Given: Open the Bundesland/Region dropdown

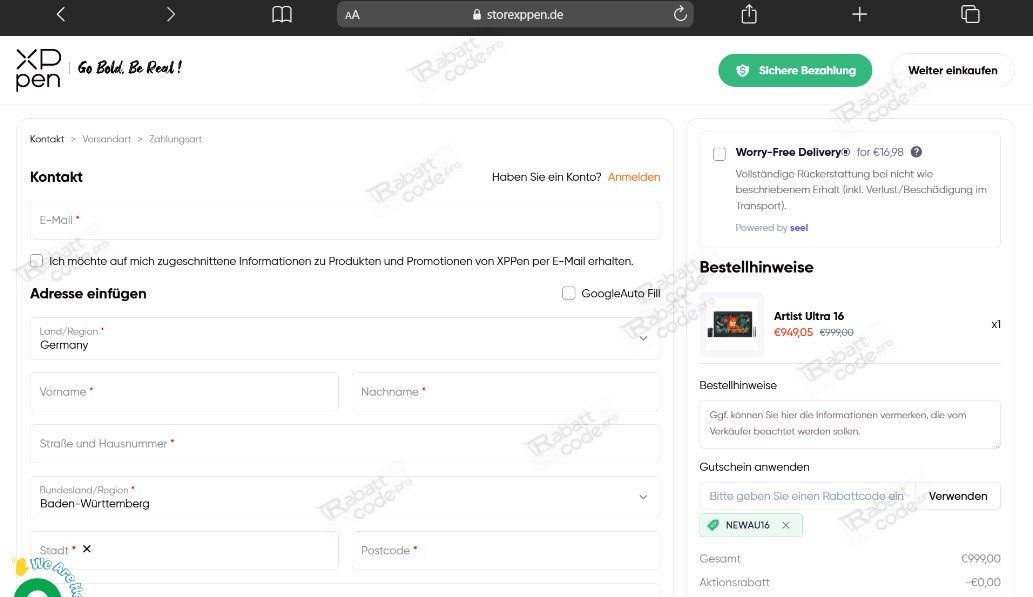Looking at the screenshot, I should [345, 497].
